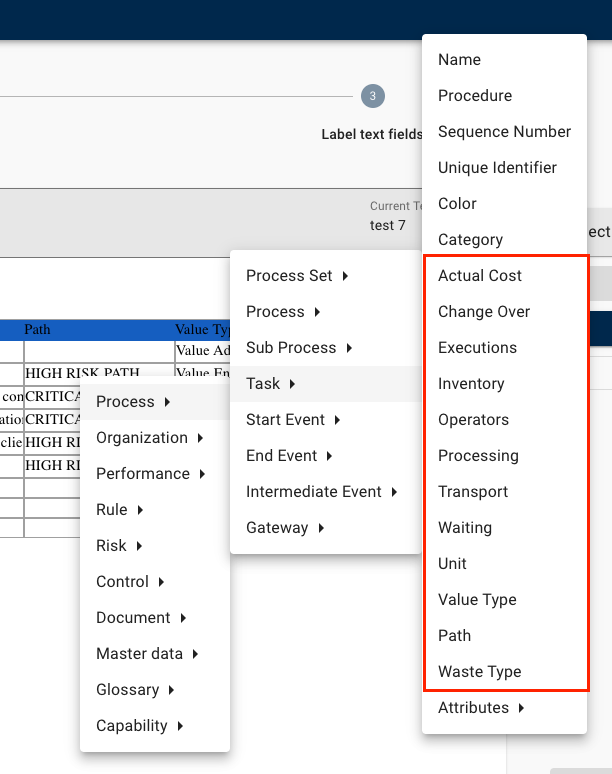Pick Unique Identifier from the menu
Screen dimensions: 612x774
click(x=497, y=168)
